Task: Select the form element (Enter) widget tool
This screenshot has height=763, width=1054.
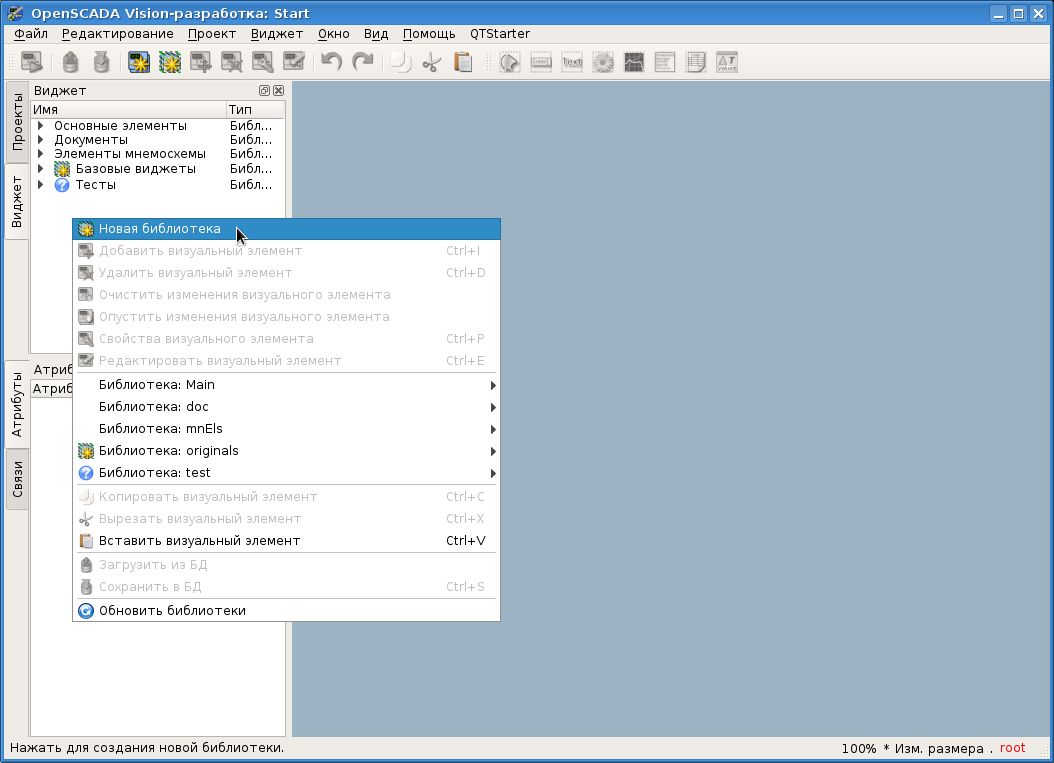Action: [x=541, y=63]
